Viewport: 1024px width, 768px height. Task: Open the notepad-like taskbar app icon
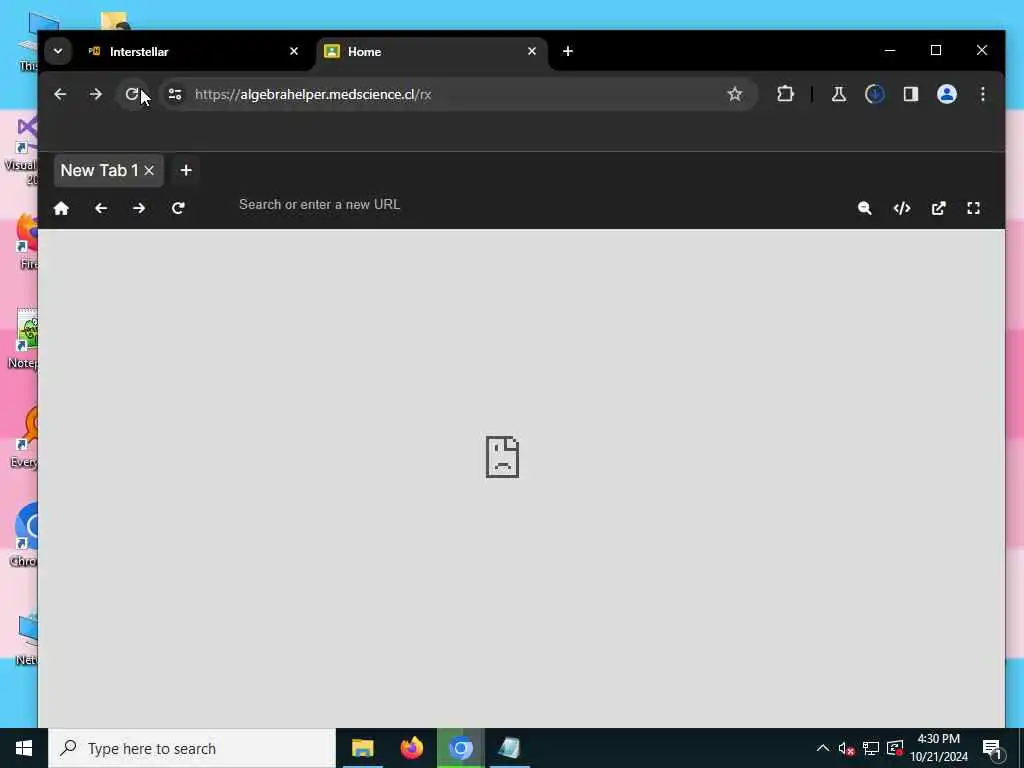[509, 748]
